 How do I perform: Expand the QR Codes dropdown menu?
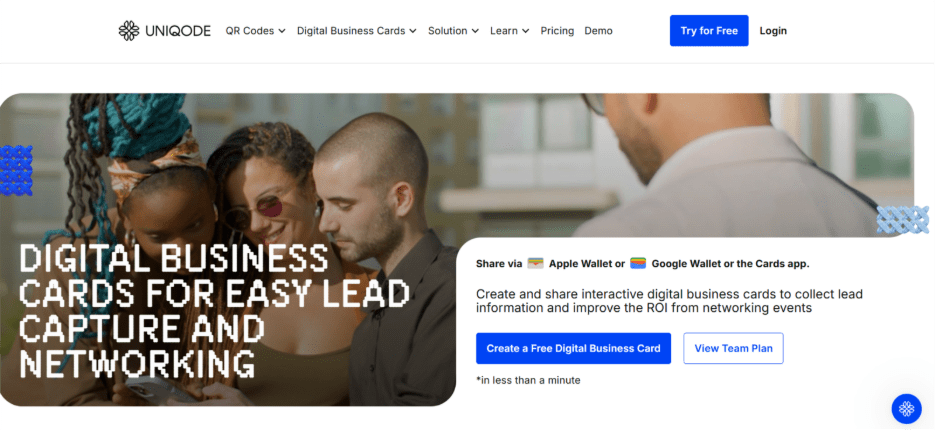point(255,31)
